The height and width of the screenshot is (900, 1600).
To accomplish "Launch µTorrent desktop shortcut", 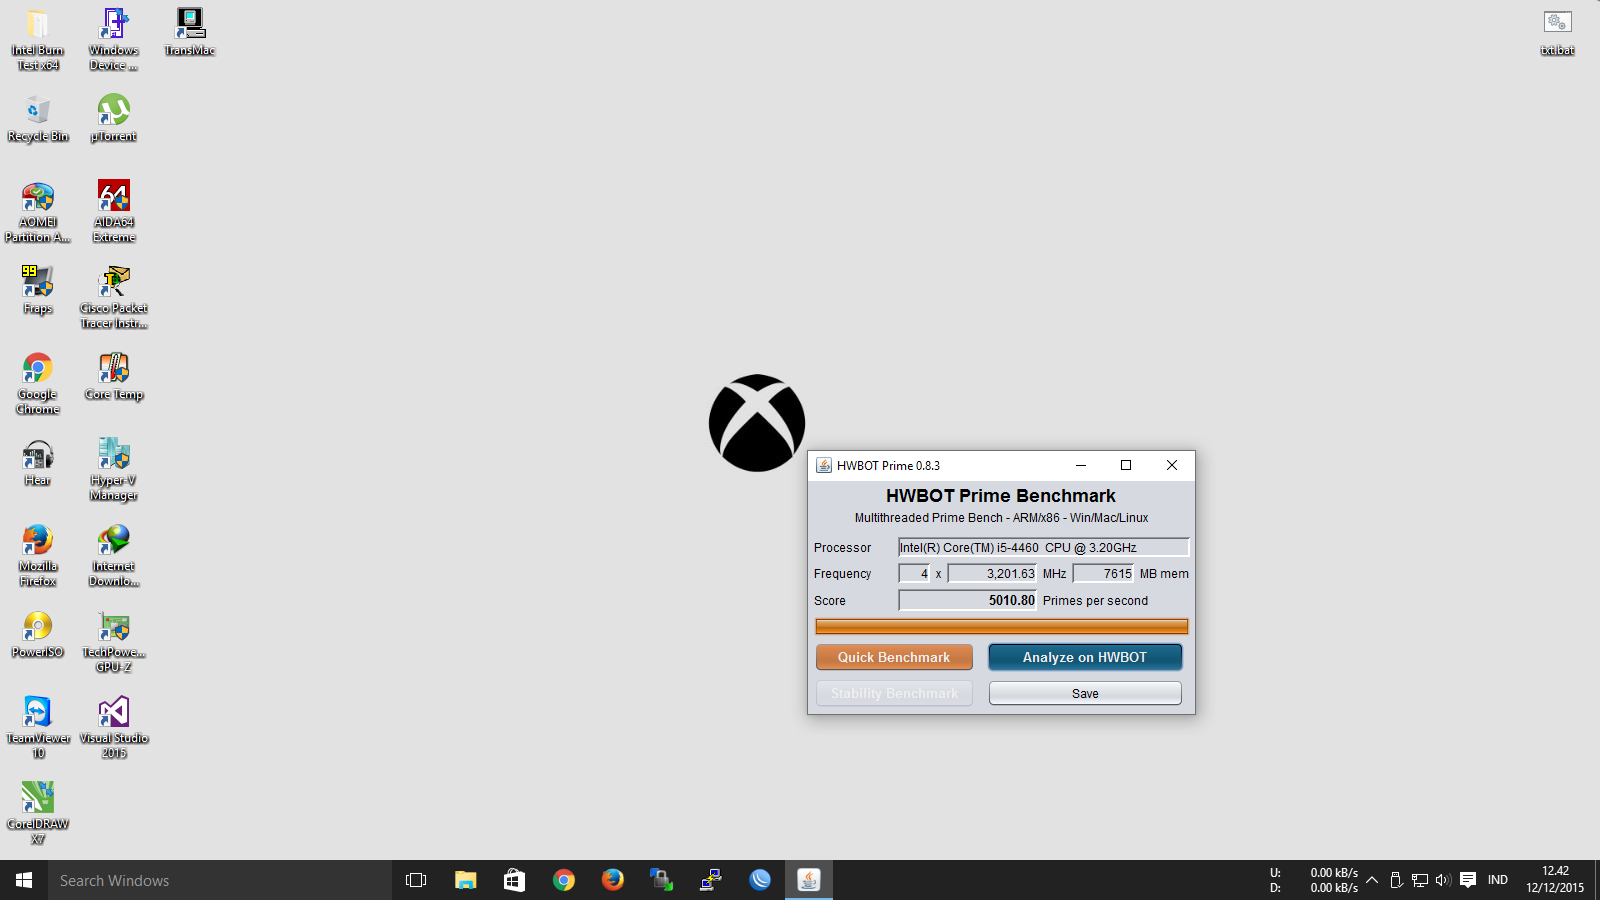I will click(114, 118).
